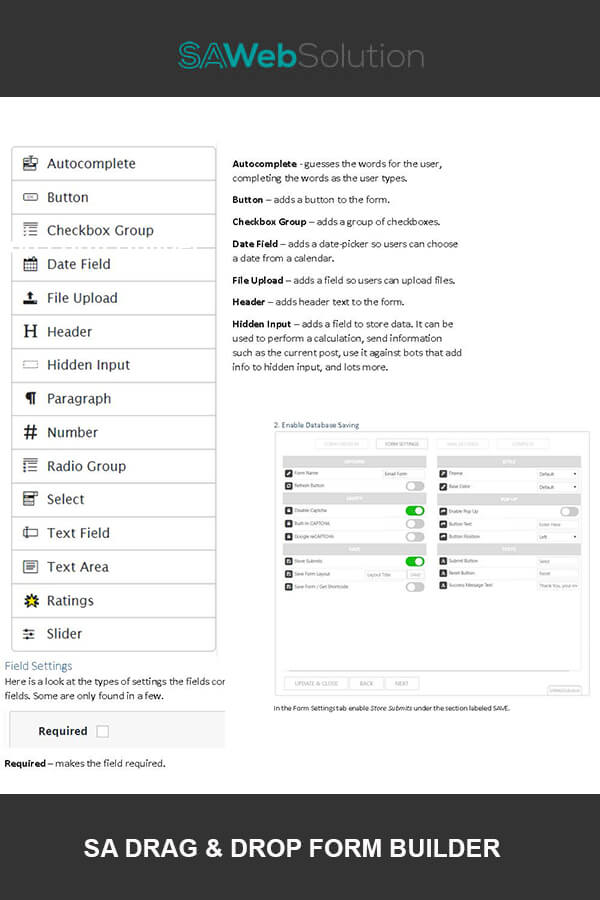Click the Autocomplete field icon
This screenshot has height=900, width=600.
[30, 163]
